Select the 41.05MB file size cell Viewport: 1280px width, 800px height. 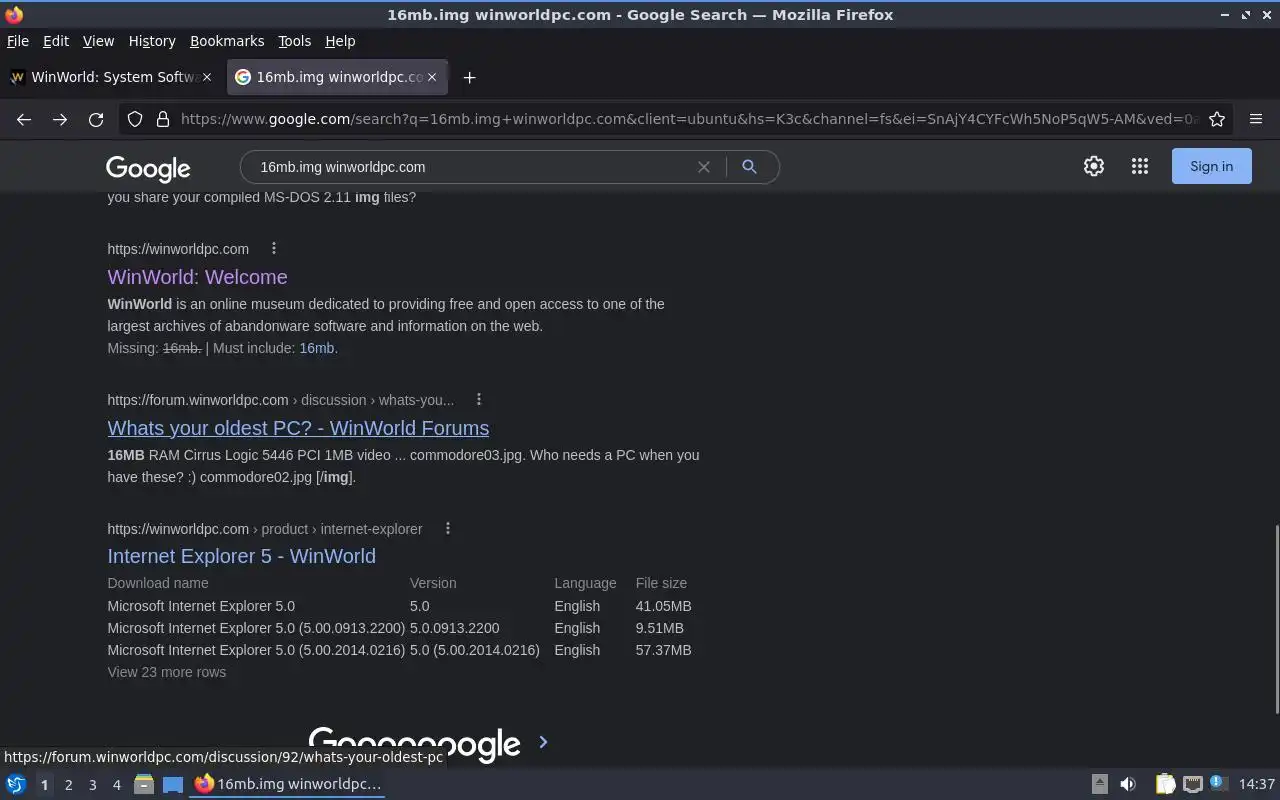[x=663, y=606]
